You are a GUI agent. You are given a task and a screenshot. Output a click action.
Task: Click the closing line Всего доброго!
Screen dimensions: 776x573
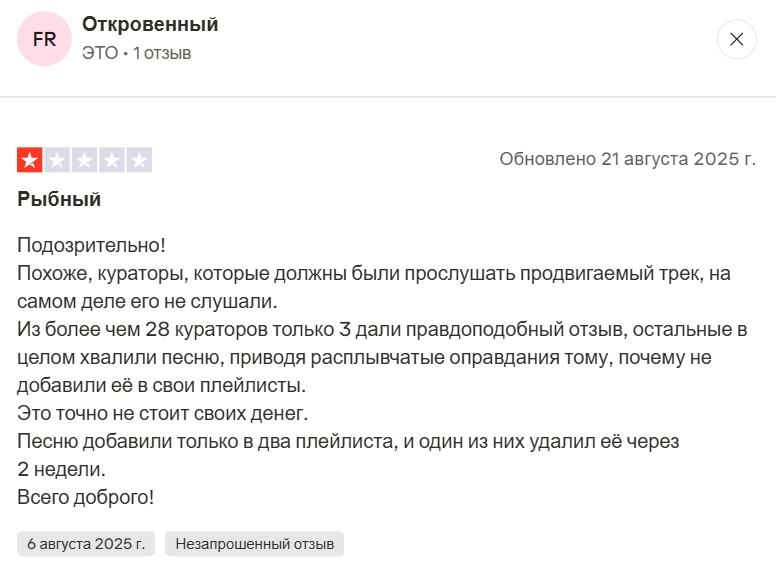point(86,497)
